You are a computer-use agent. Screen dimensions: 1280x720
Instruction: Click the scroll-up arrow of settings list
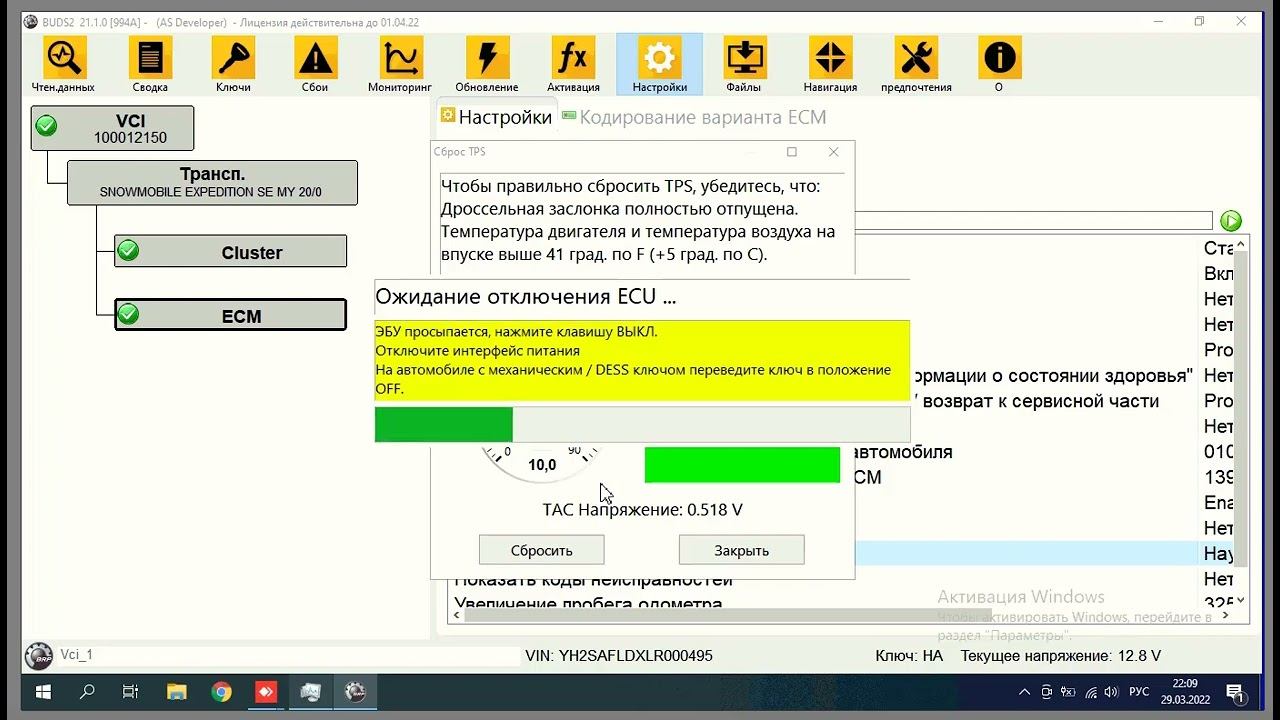[x=1242, y=244]
